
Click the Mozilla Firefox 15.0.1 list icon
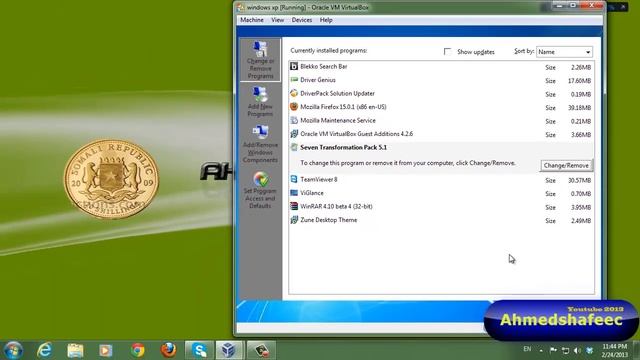(294, 107)
